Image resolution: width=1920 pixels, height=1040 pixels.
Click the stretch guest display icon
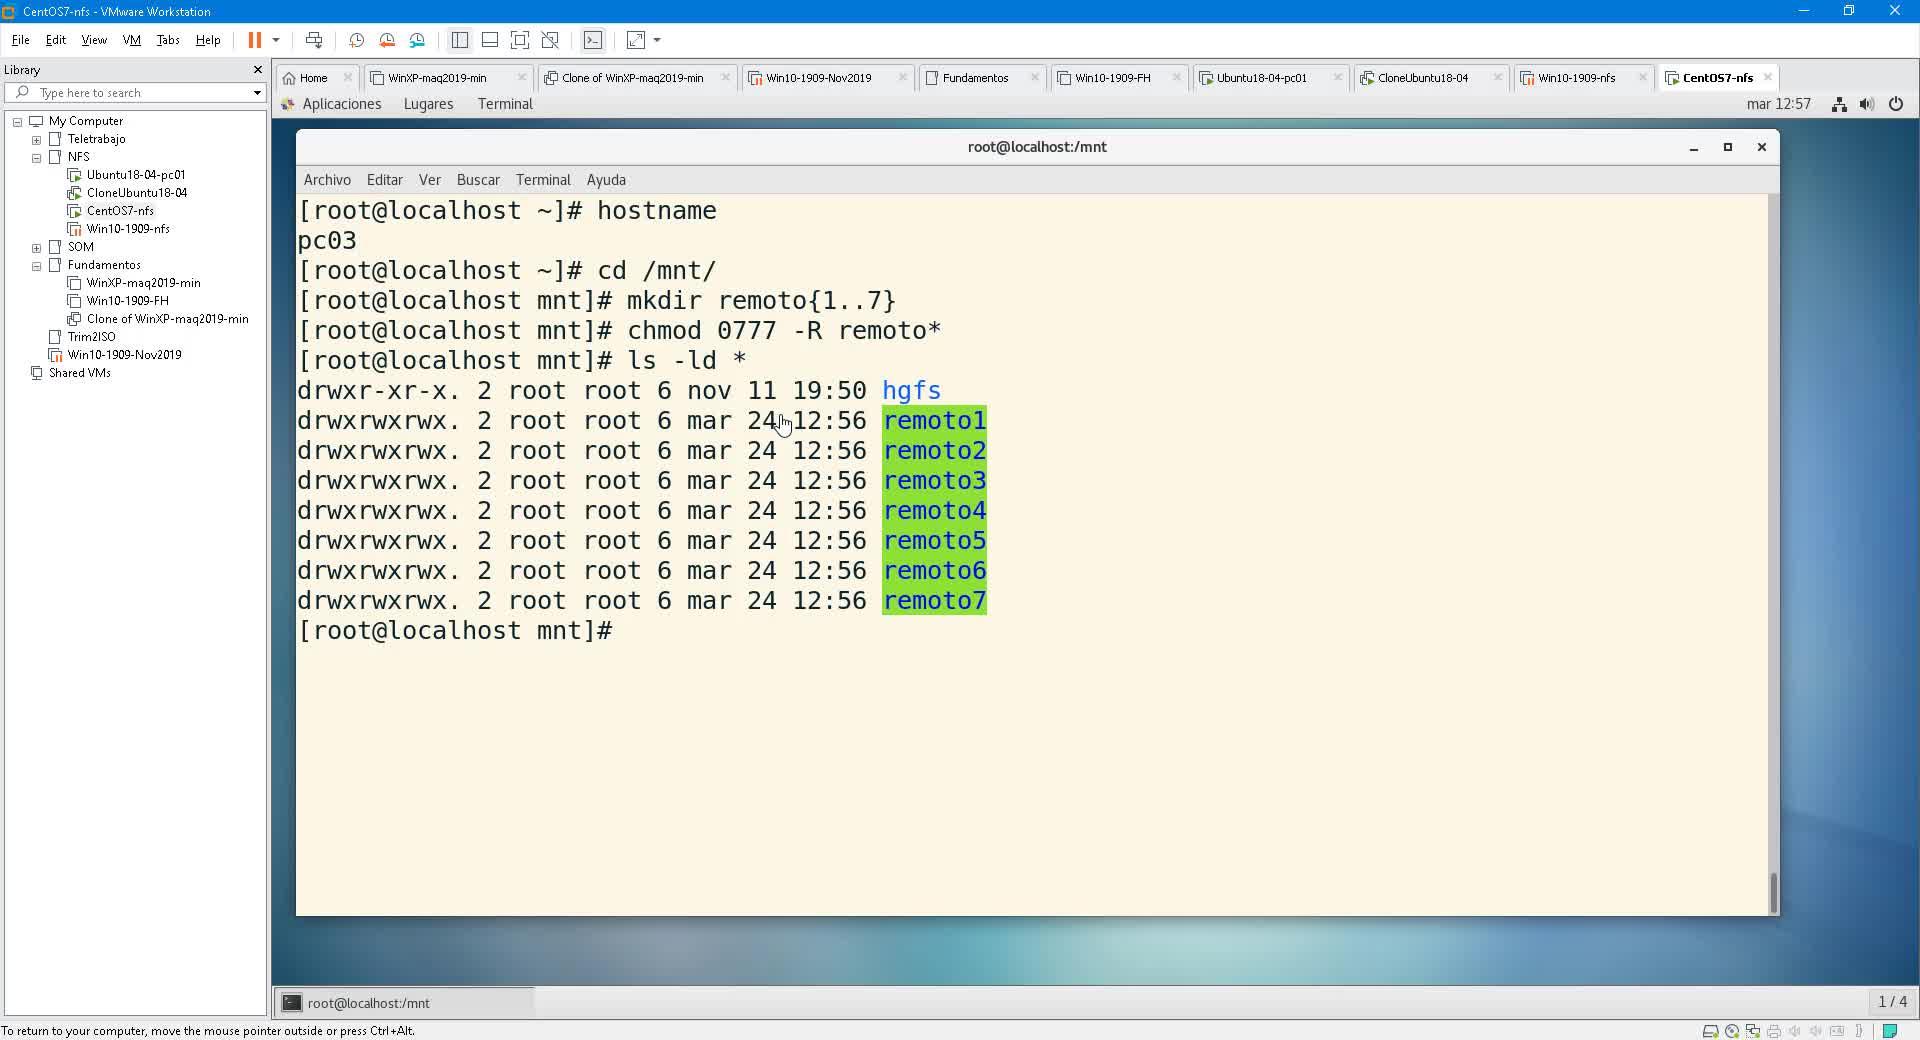click(636, 40)
